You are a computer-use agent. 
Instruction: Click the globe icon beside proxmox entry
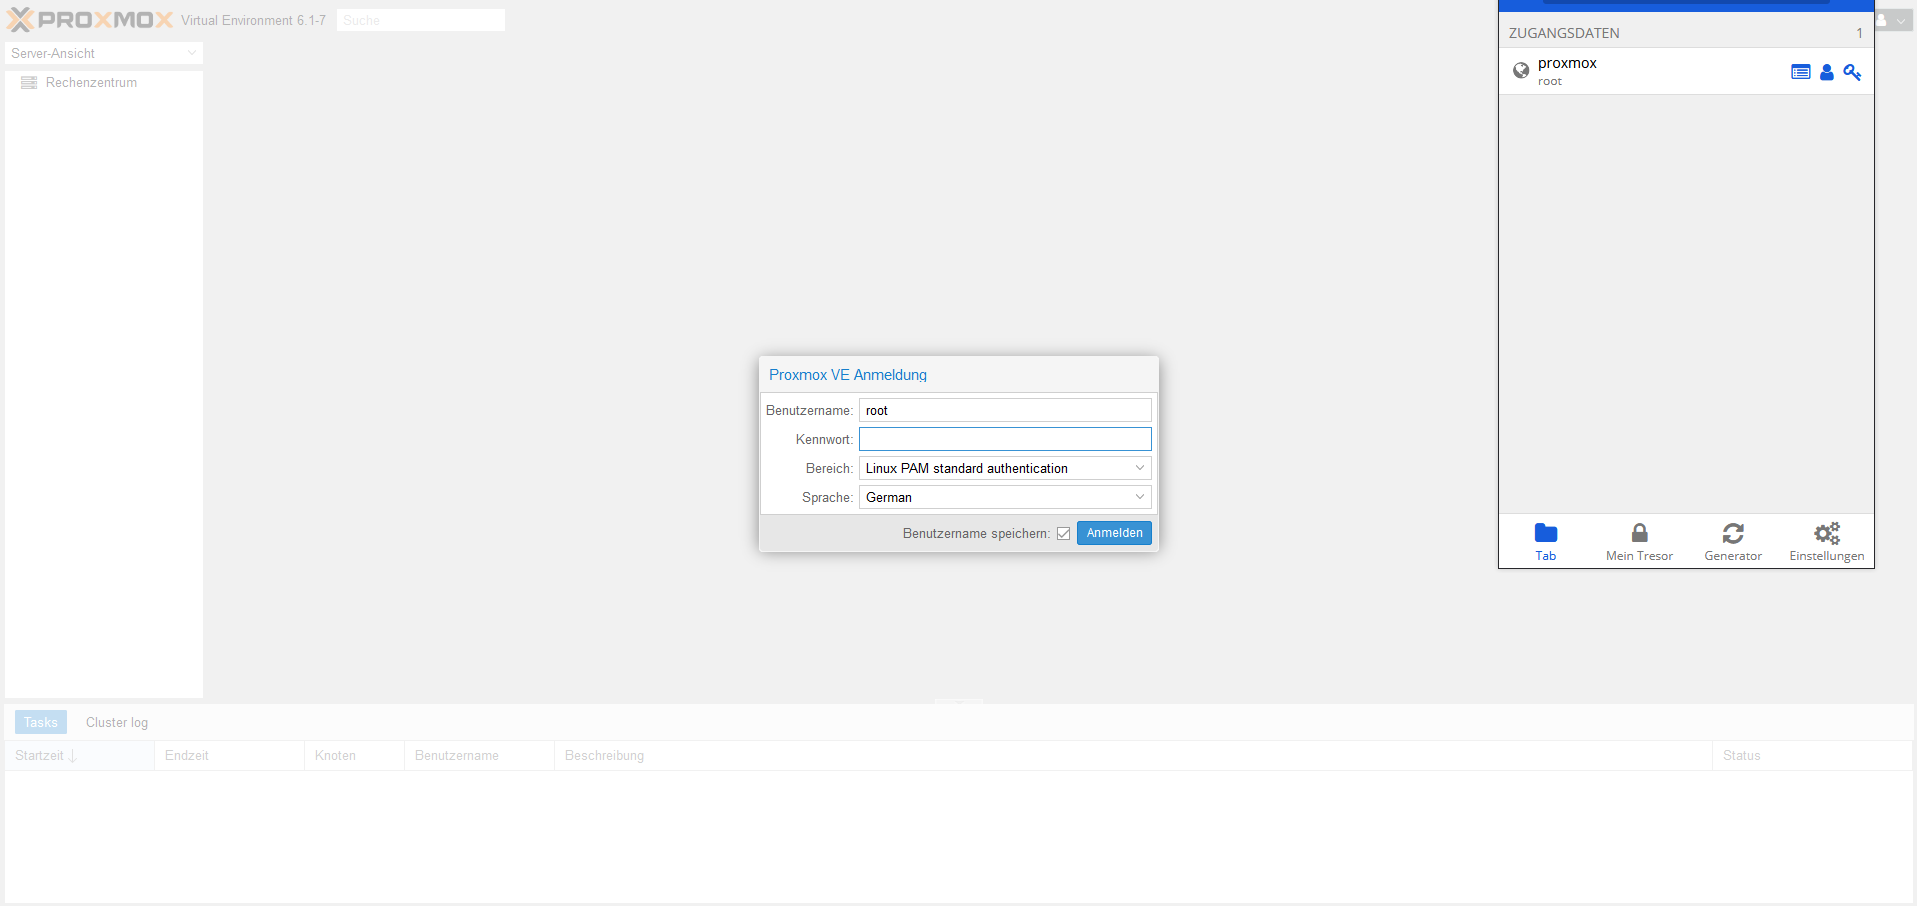coord(1521,70)
